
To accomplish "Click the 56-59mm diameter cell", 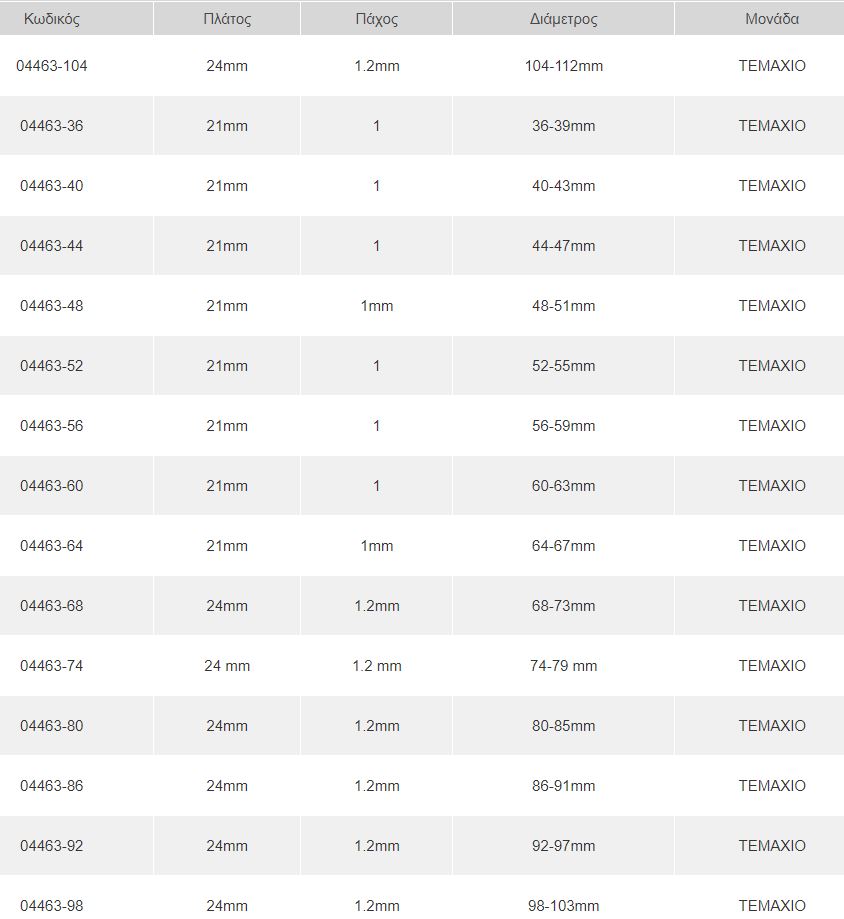I will (563, 426).
